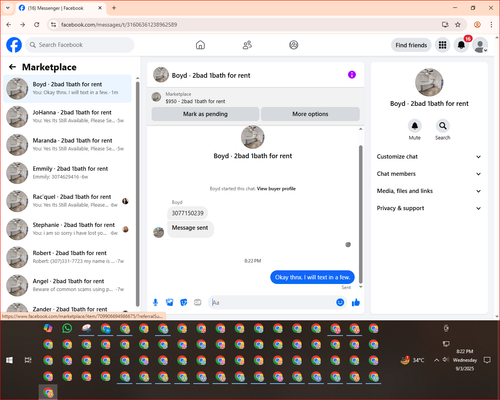Click the conversation list scrollbar
This screenshot has height=400, width=500.
137,193
